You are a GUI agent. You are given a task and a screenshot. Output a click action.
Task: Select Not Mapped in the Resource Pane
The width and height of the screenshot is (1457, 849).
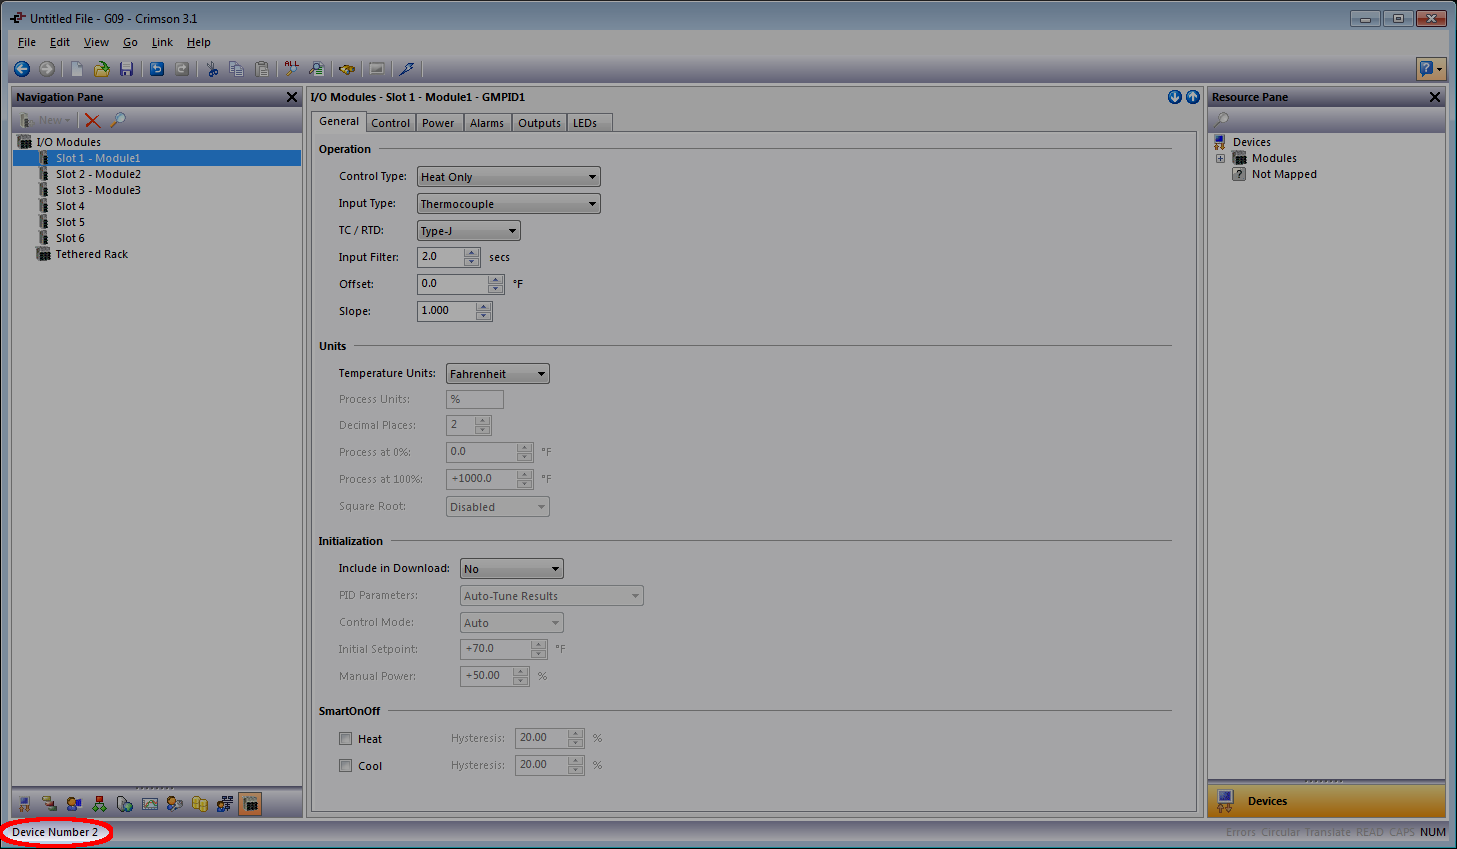click(1284, 174)
